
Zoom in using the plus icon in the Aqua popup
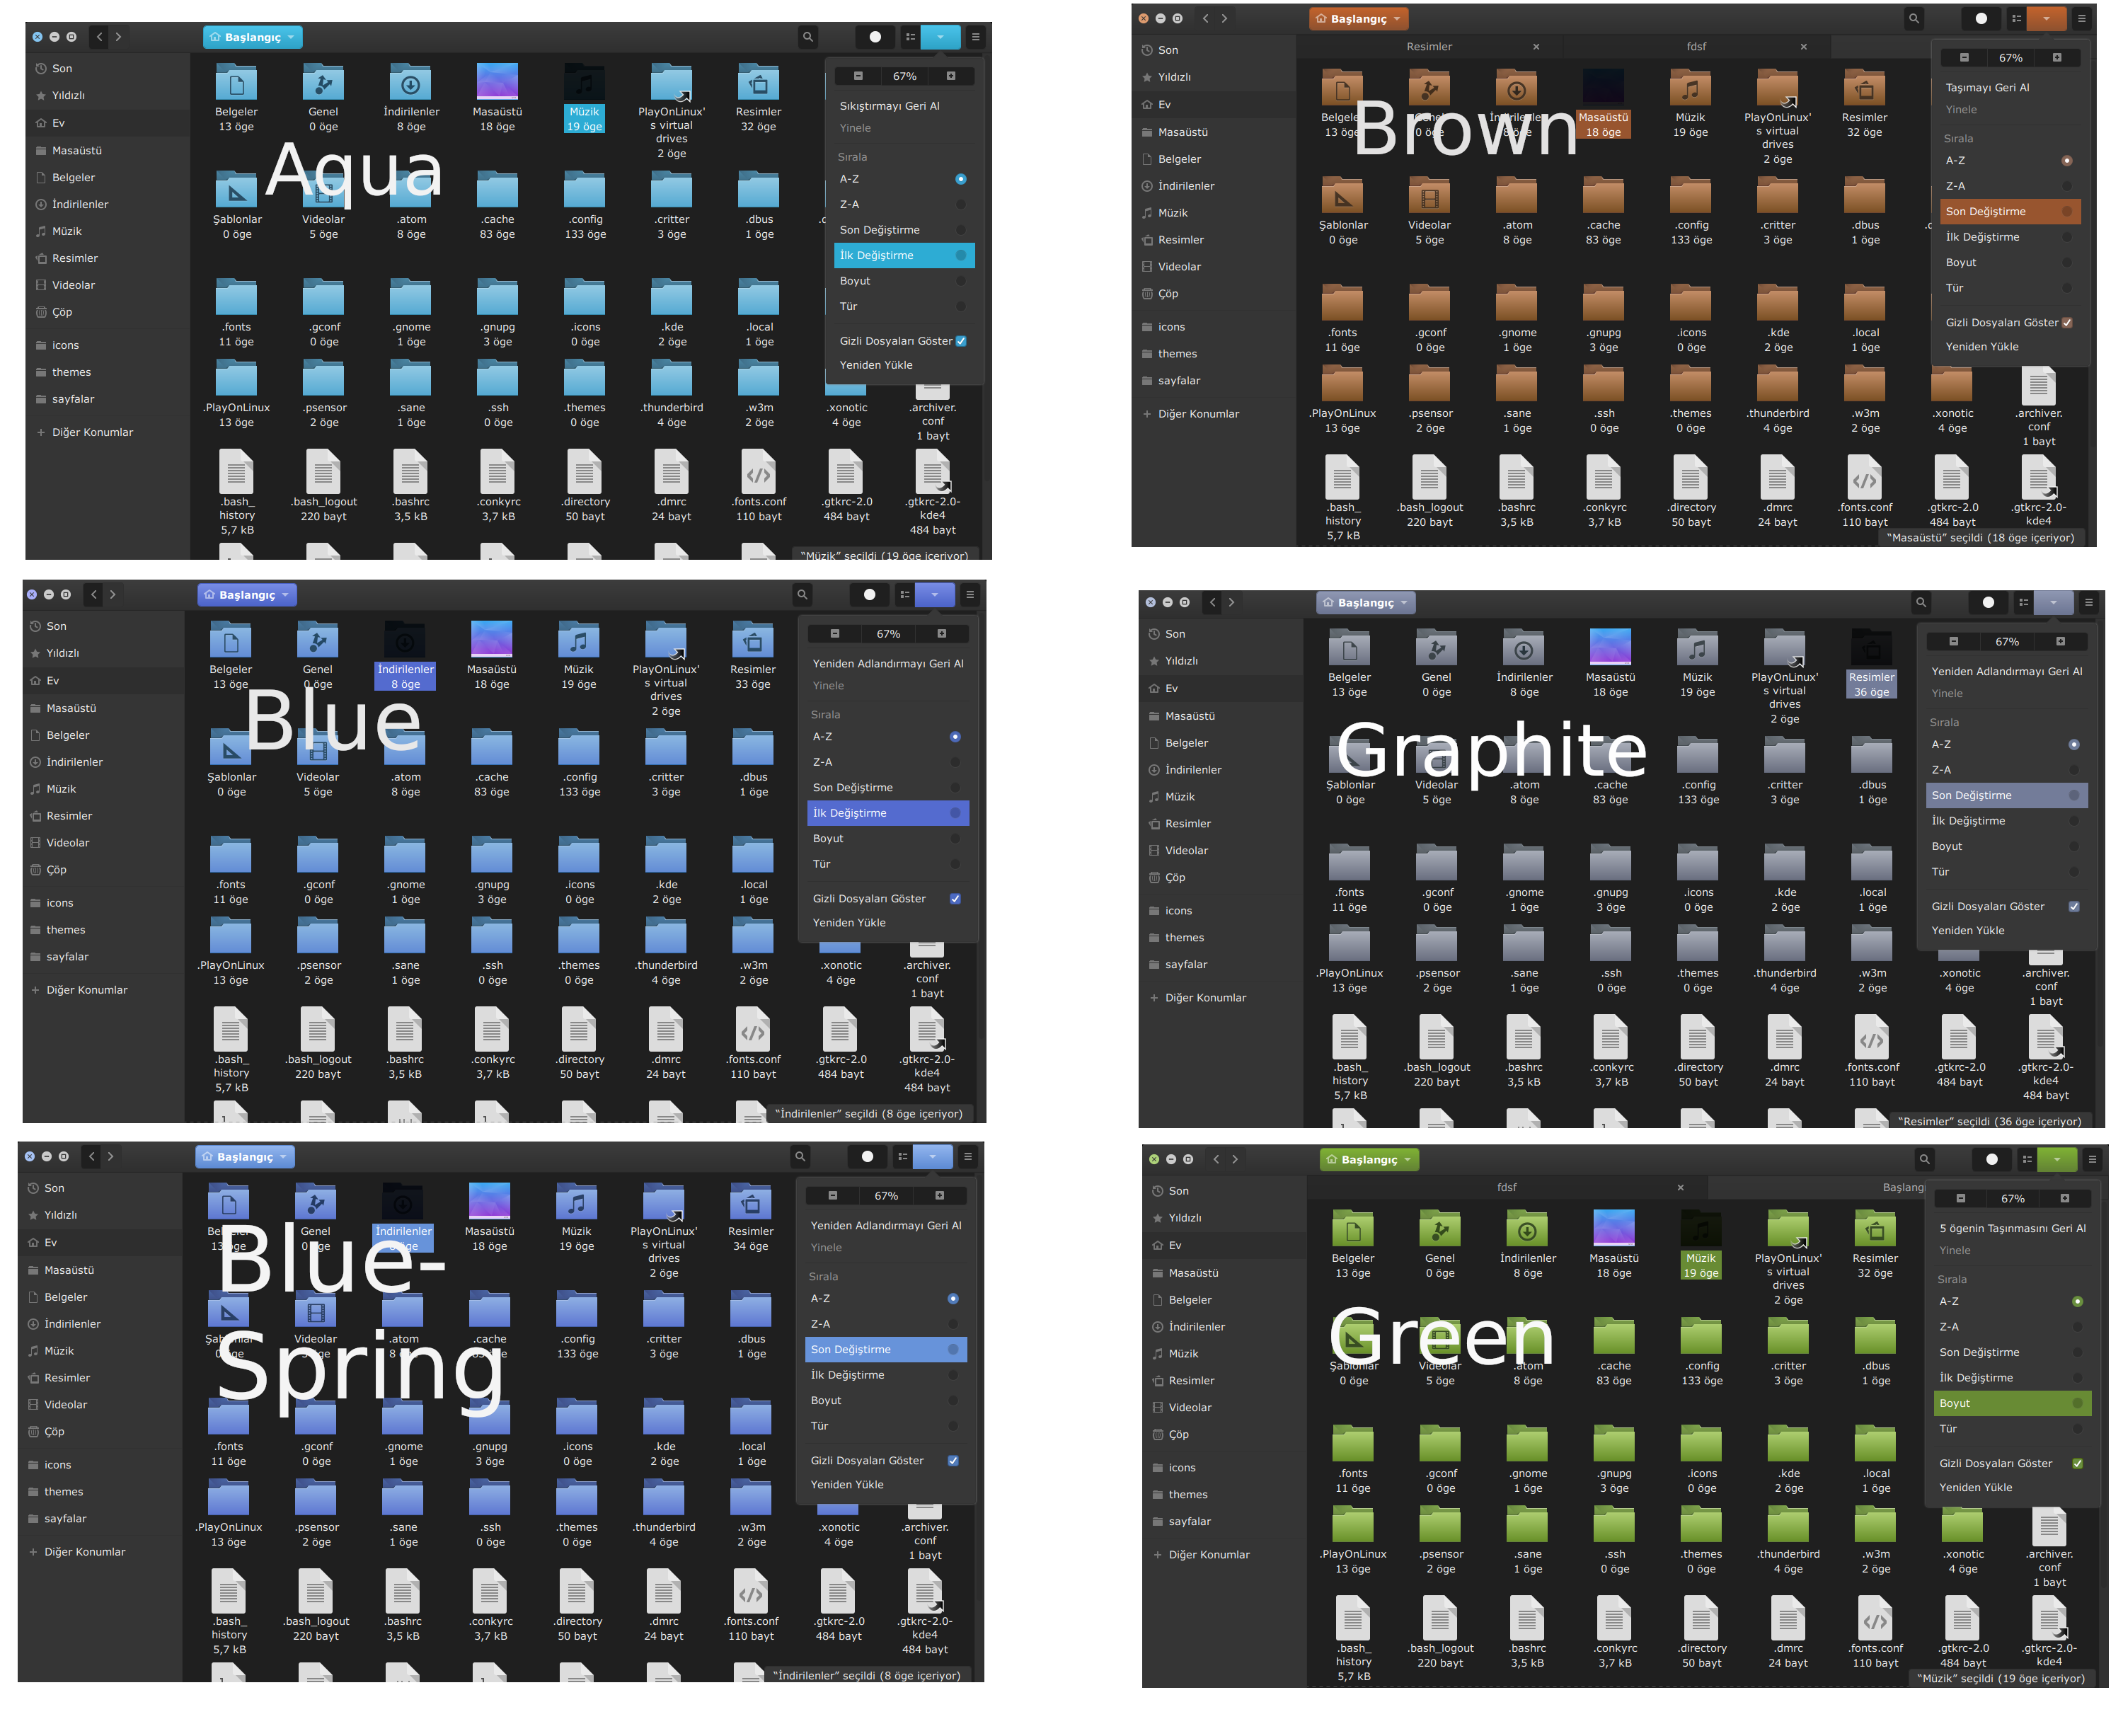(950, 76)
